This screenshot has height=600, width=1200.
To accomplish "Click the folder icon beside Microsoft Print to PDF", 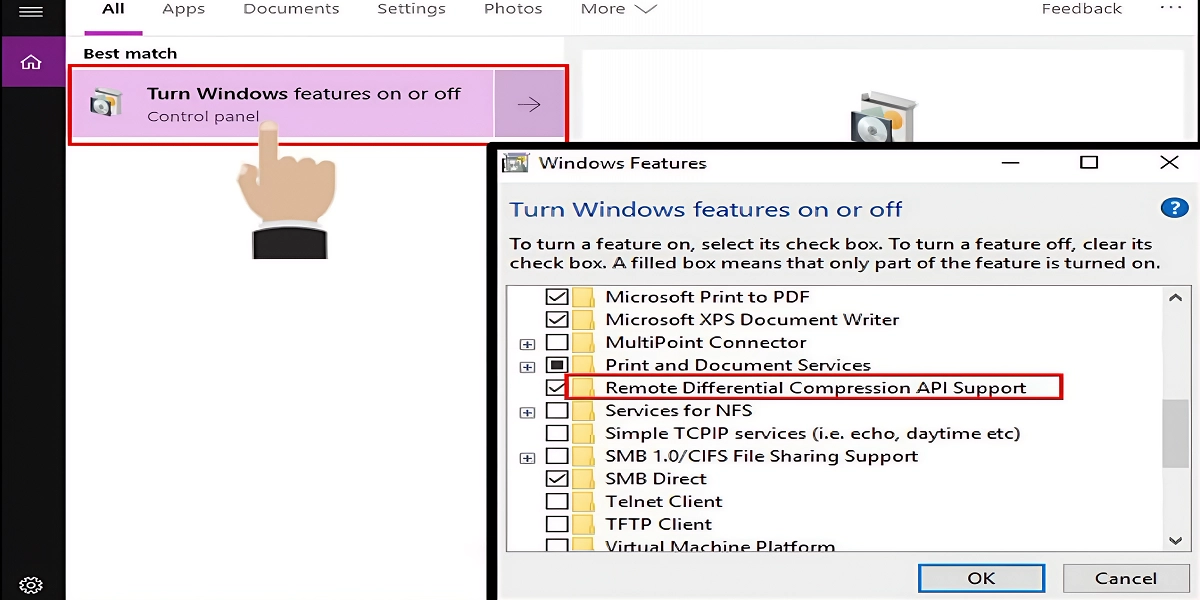I will pos(584,297).
